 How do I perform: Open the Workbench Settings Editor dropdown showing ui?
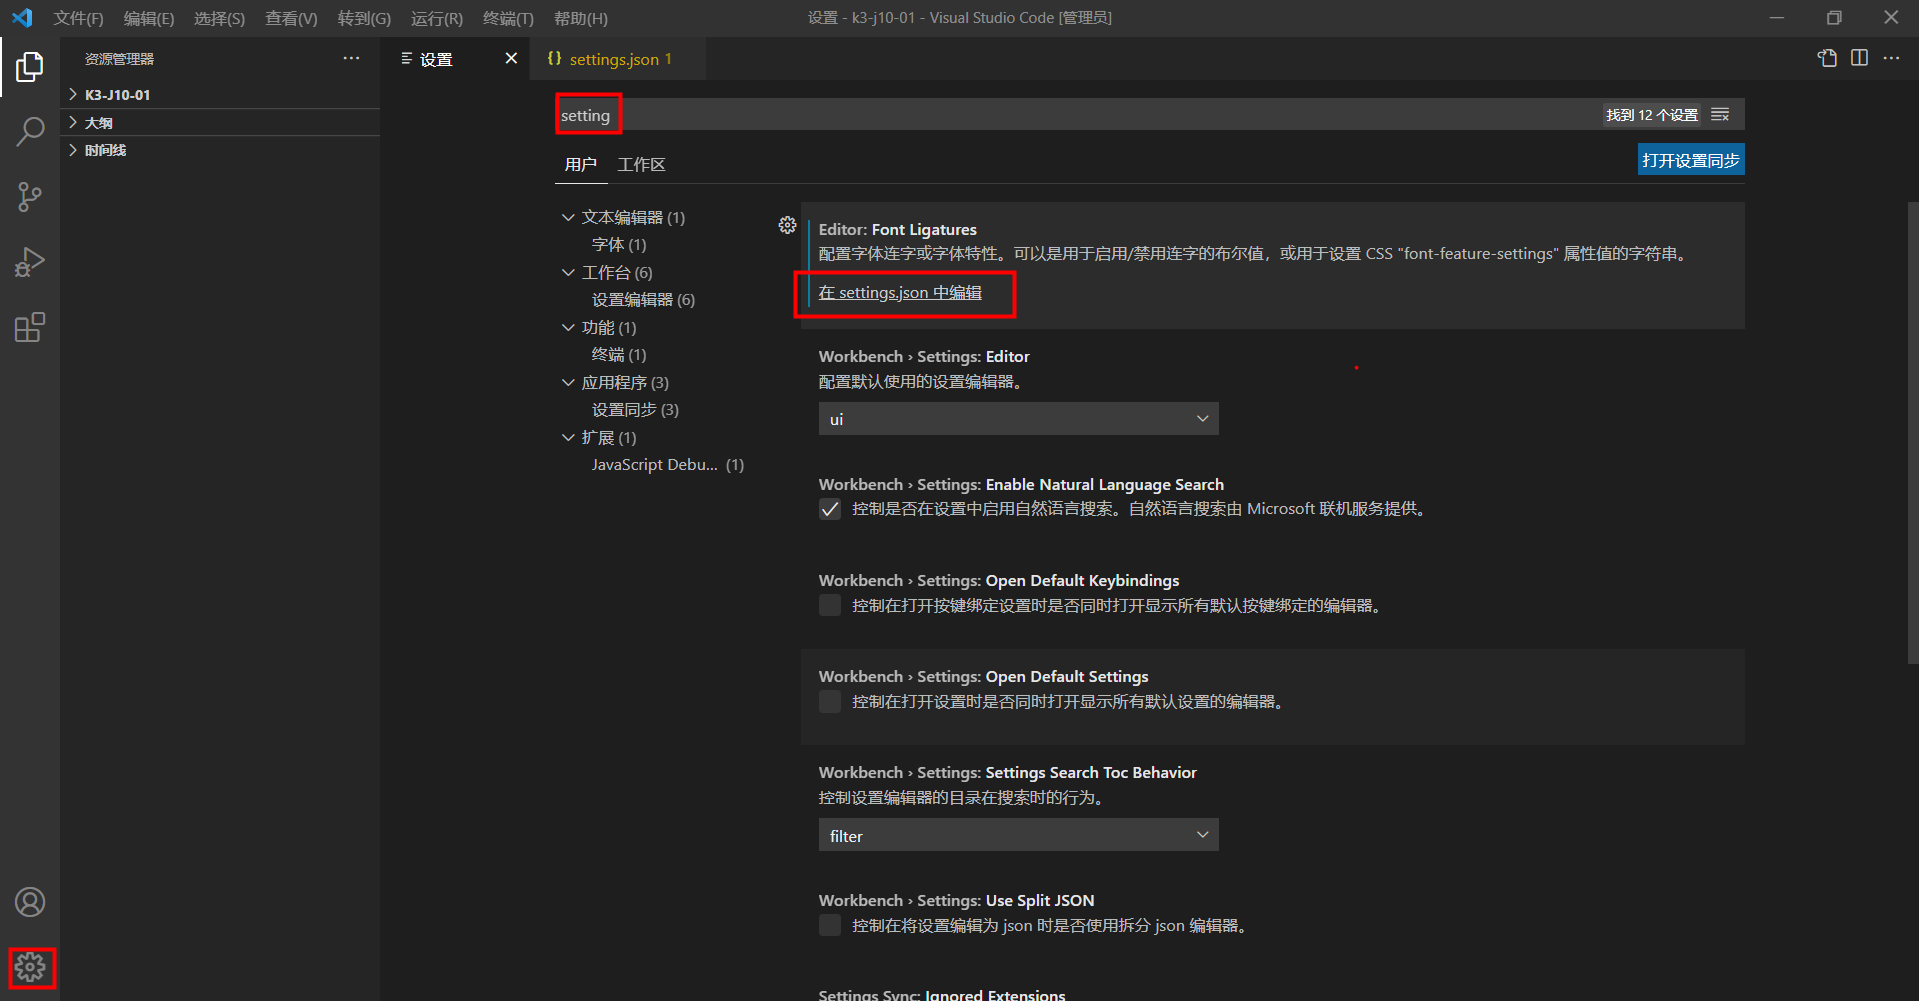point(1017,418)
